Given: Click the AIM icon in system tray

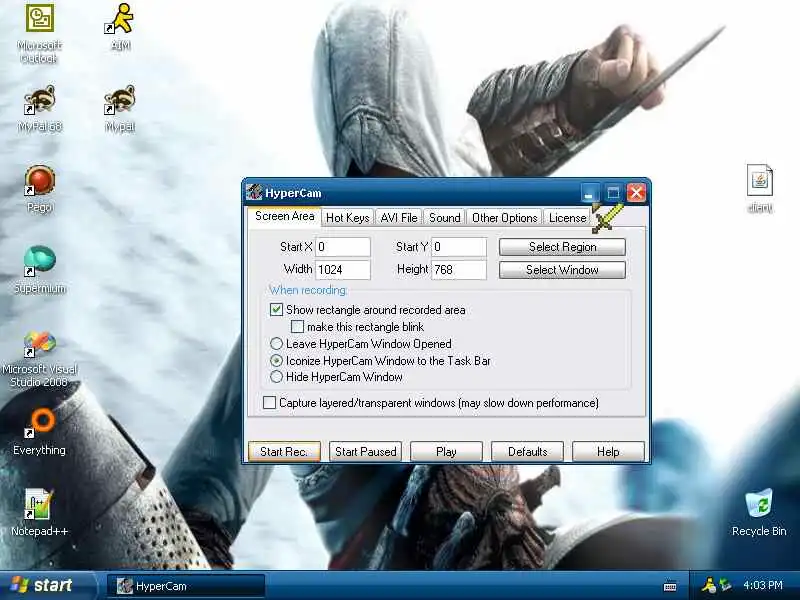Looking at the screenshot, I should click(x=709, y=585).
